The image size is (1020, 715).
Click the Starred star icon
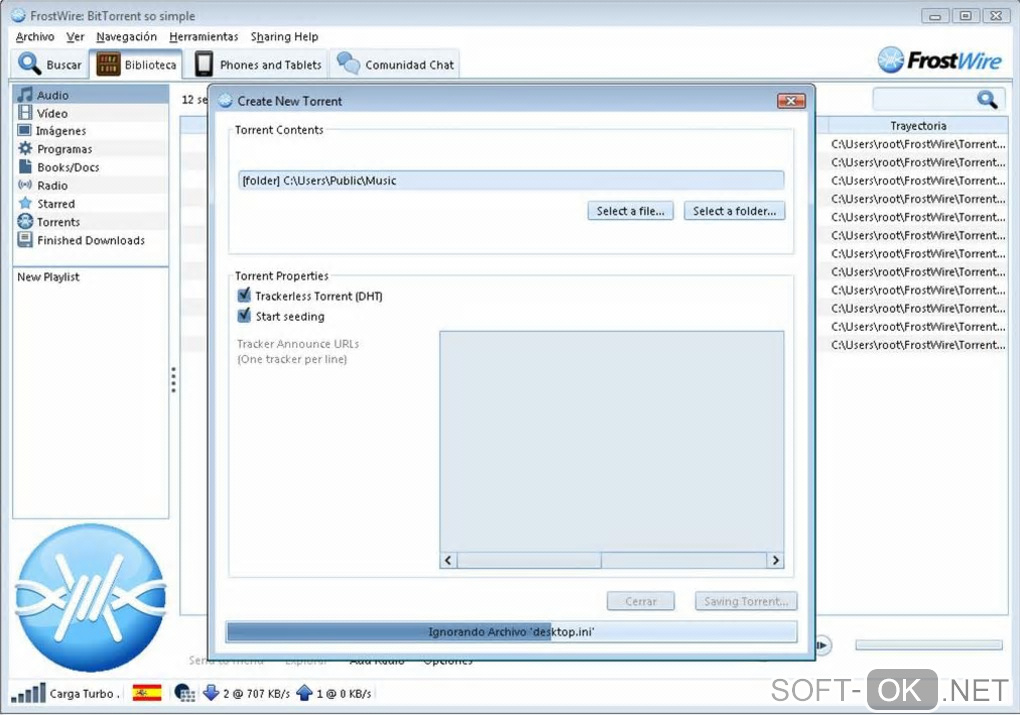pyautogui.click(x=25, y=203)
